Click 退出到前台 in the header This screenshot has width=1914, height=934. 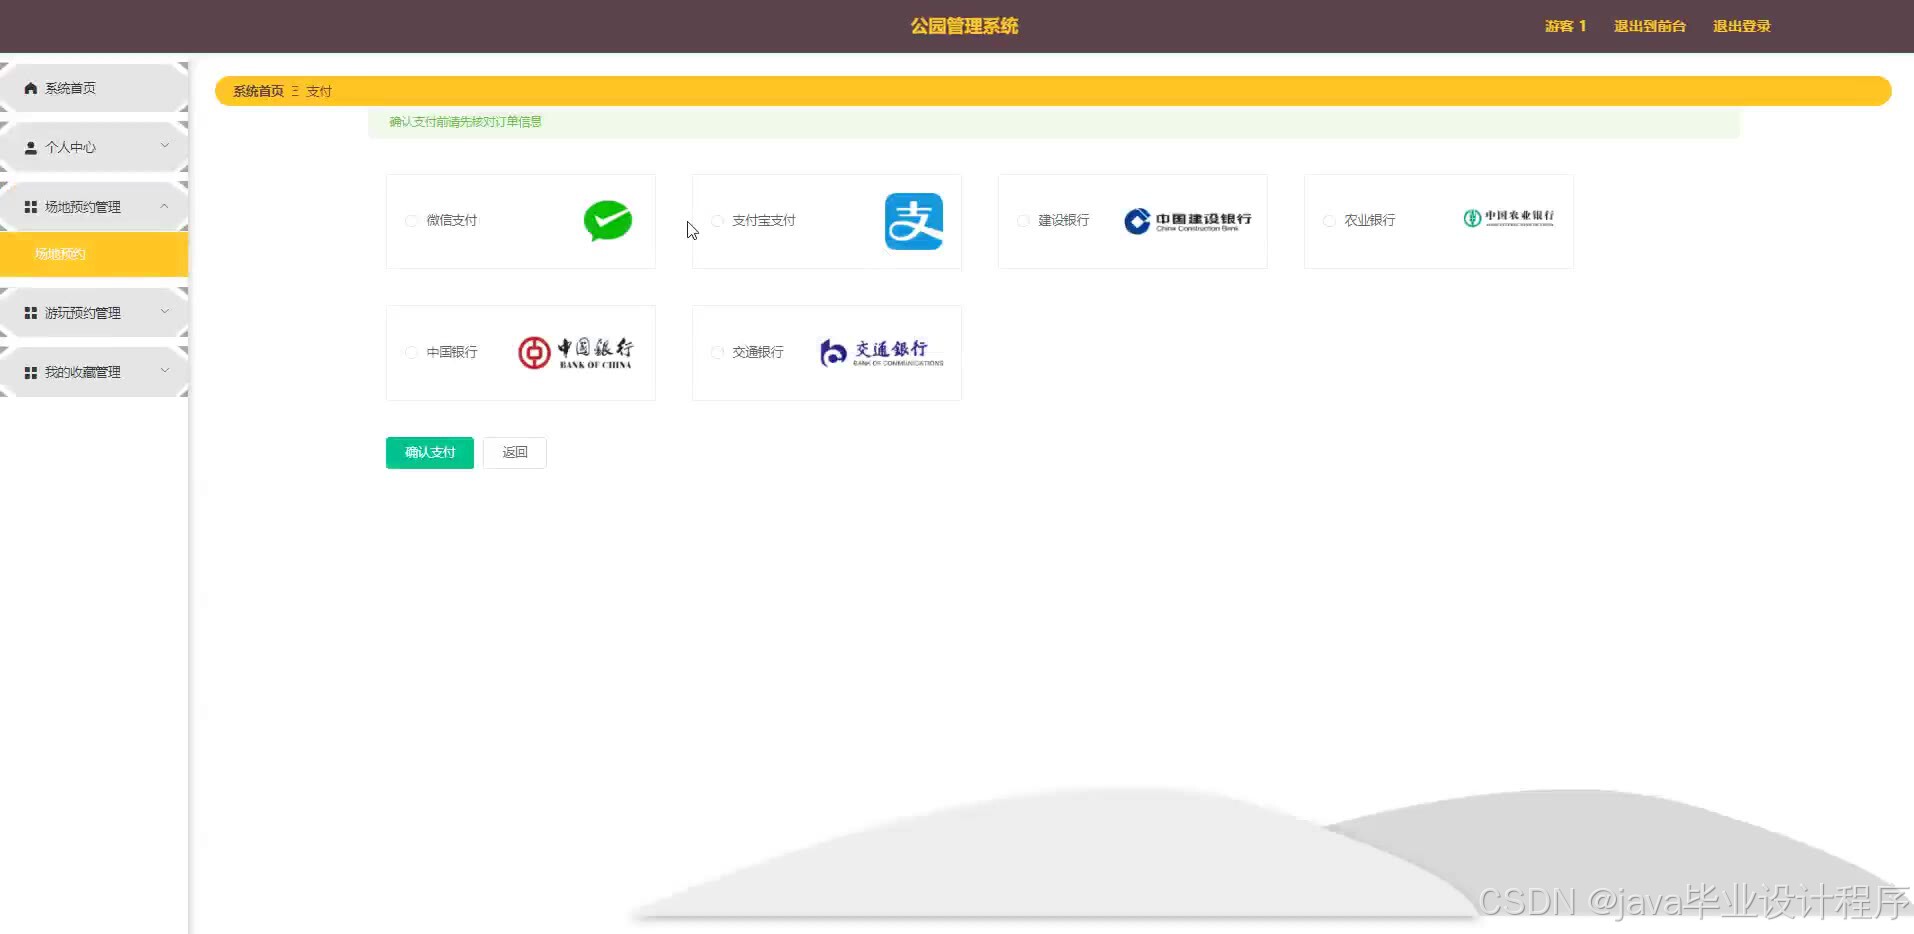coord(1650,26)
